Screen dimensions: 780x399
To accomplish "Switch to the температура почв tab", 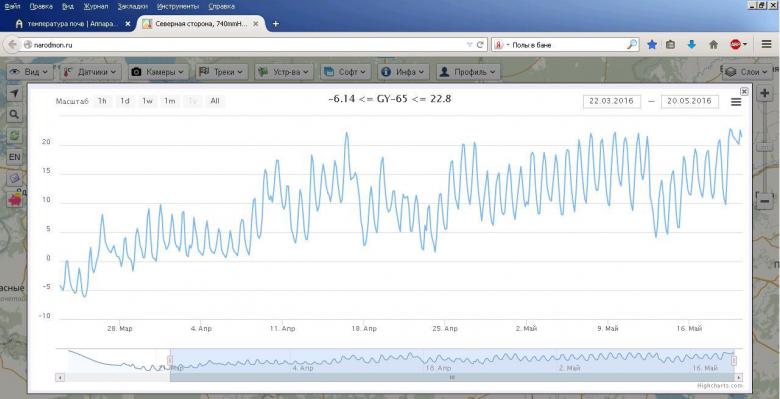I will [73, 24].
